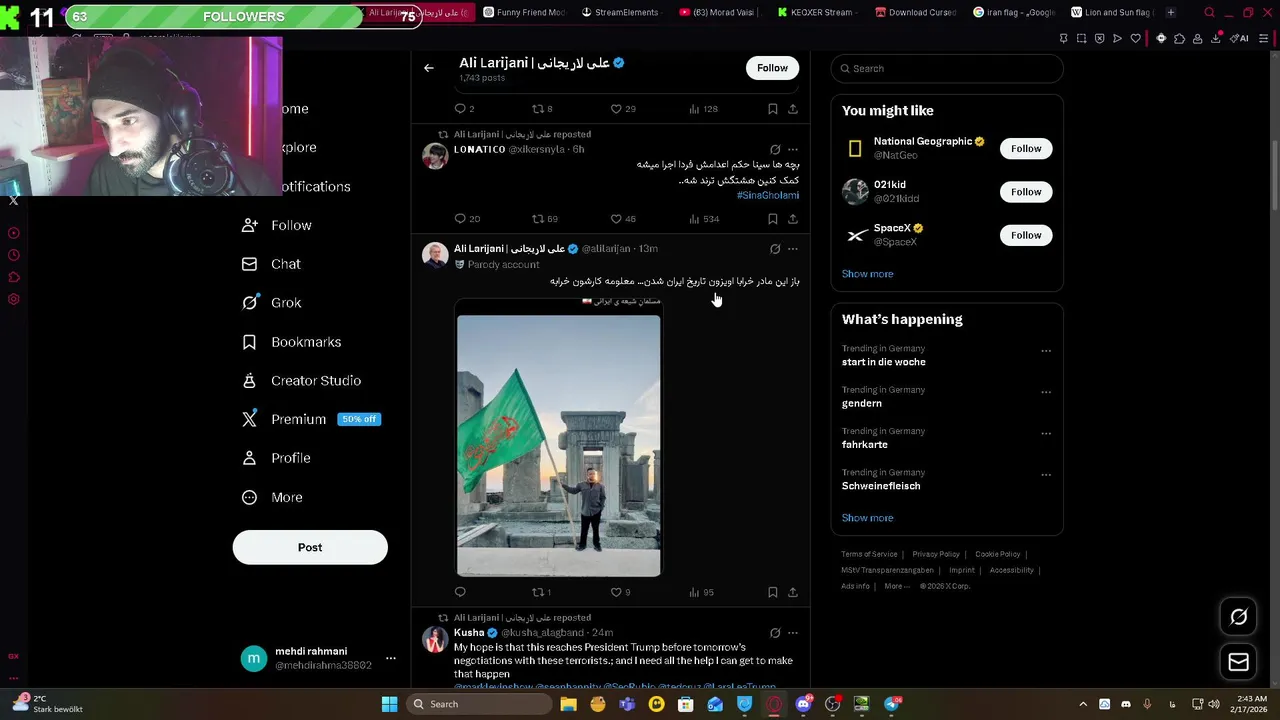Click Show more under You might like

point(867,274)
